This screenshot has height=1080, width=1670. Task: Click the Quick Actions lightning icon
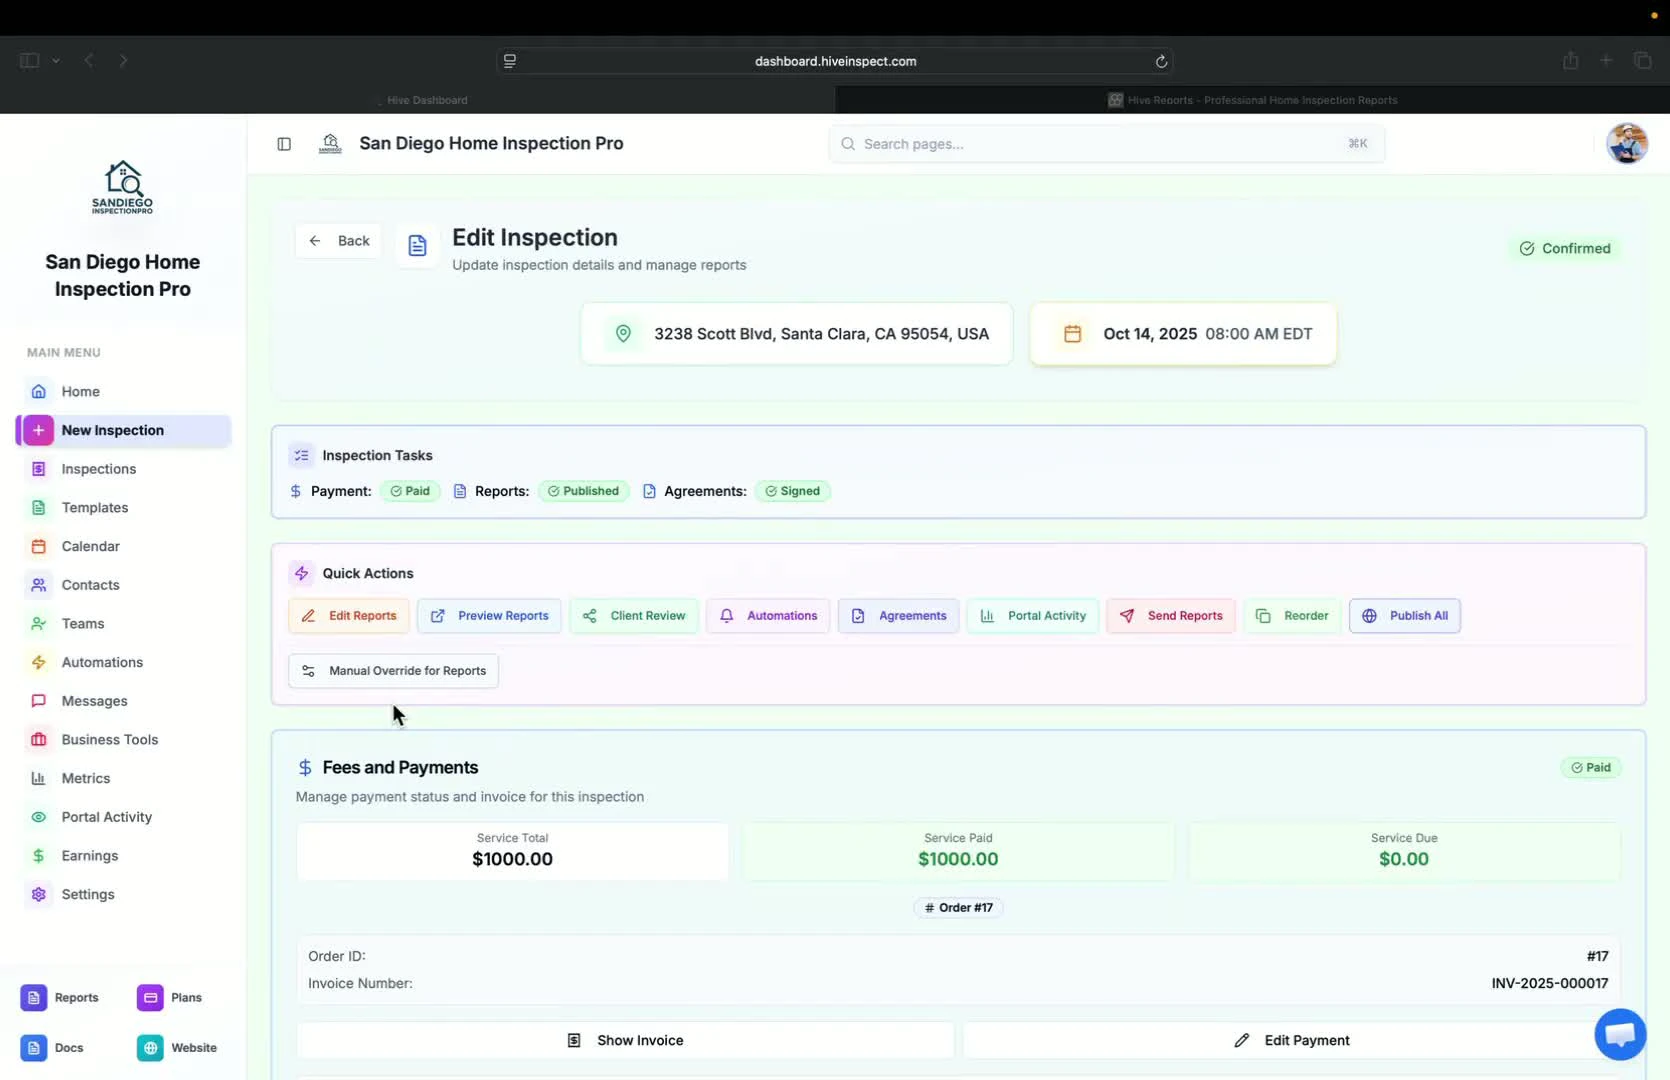301,574
